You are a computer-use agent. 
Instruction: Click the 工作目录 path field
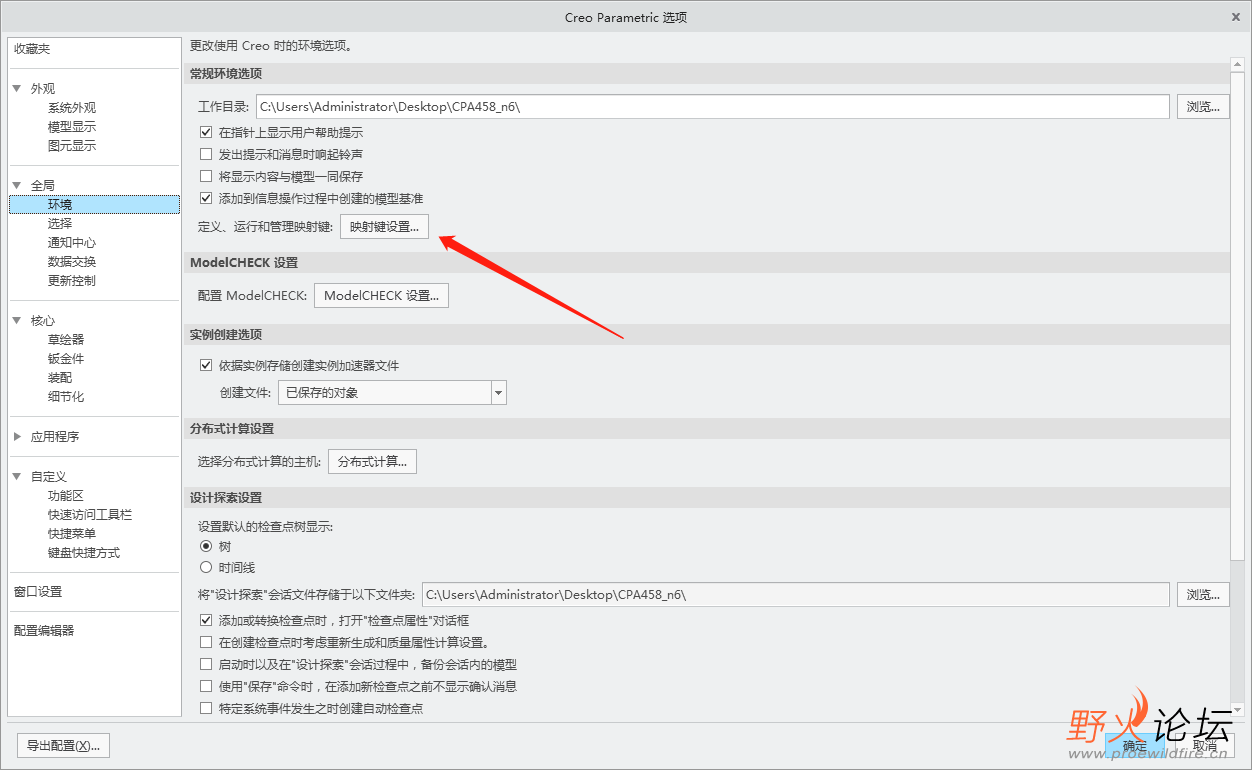(712, 106)
